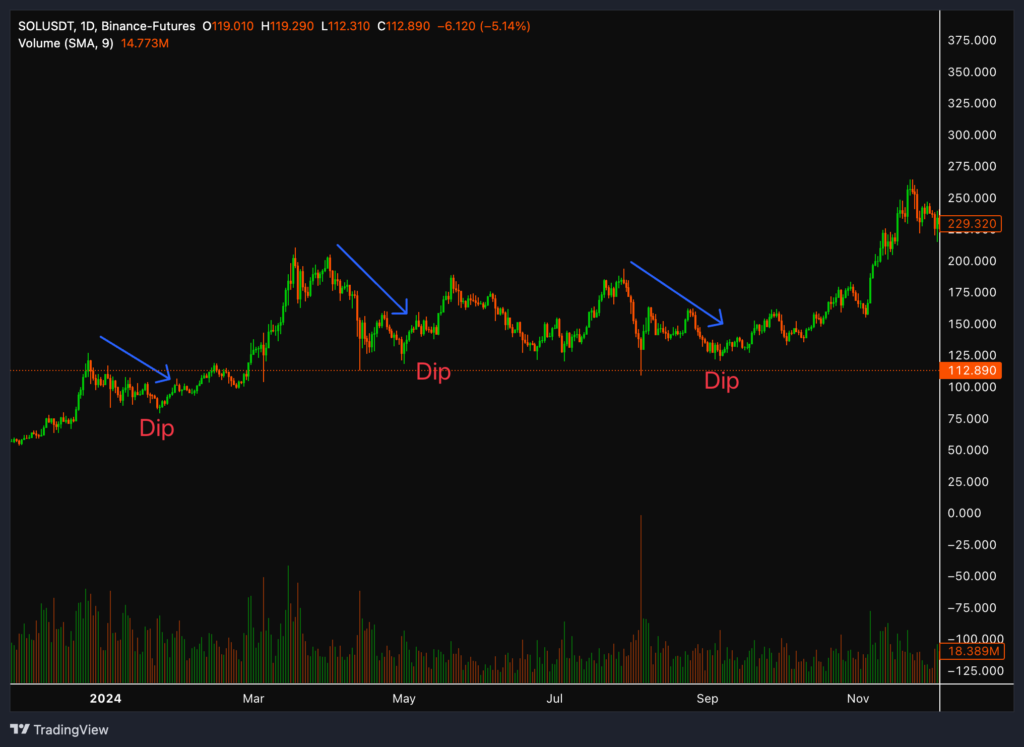Select the Dip text label near September

(721, 381)
